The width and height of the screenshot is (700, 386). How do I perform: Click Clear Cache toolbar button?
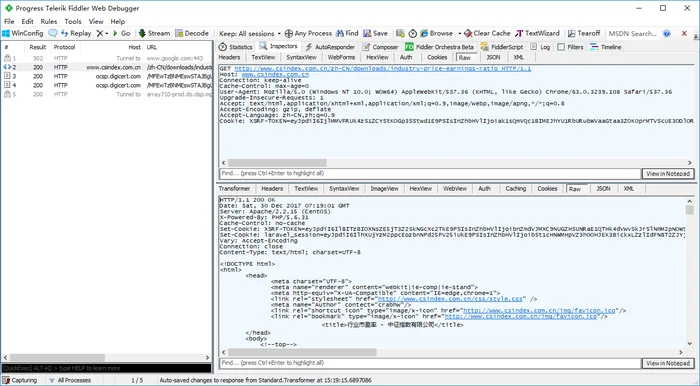pos(487,33)
